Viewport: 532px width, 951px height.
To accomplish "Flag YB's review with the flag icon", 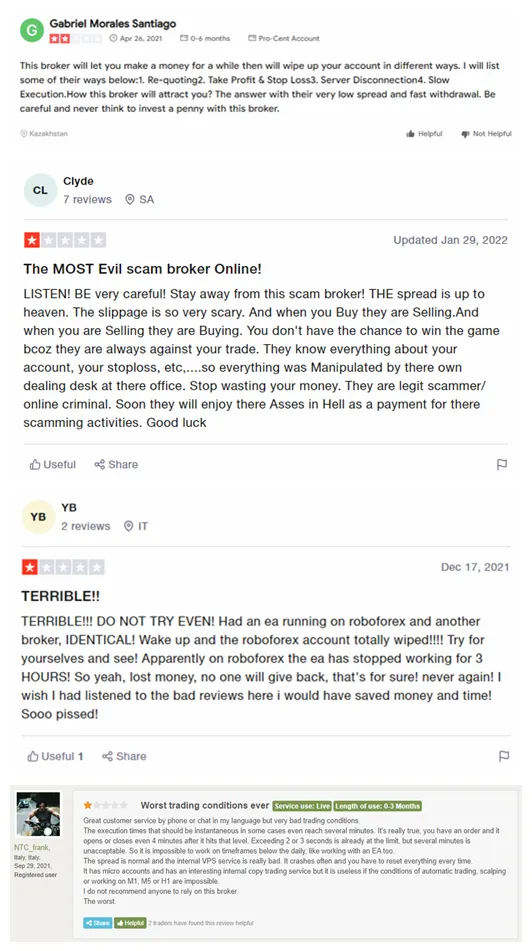I will tap(503, 756).
